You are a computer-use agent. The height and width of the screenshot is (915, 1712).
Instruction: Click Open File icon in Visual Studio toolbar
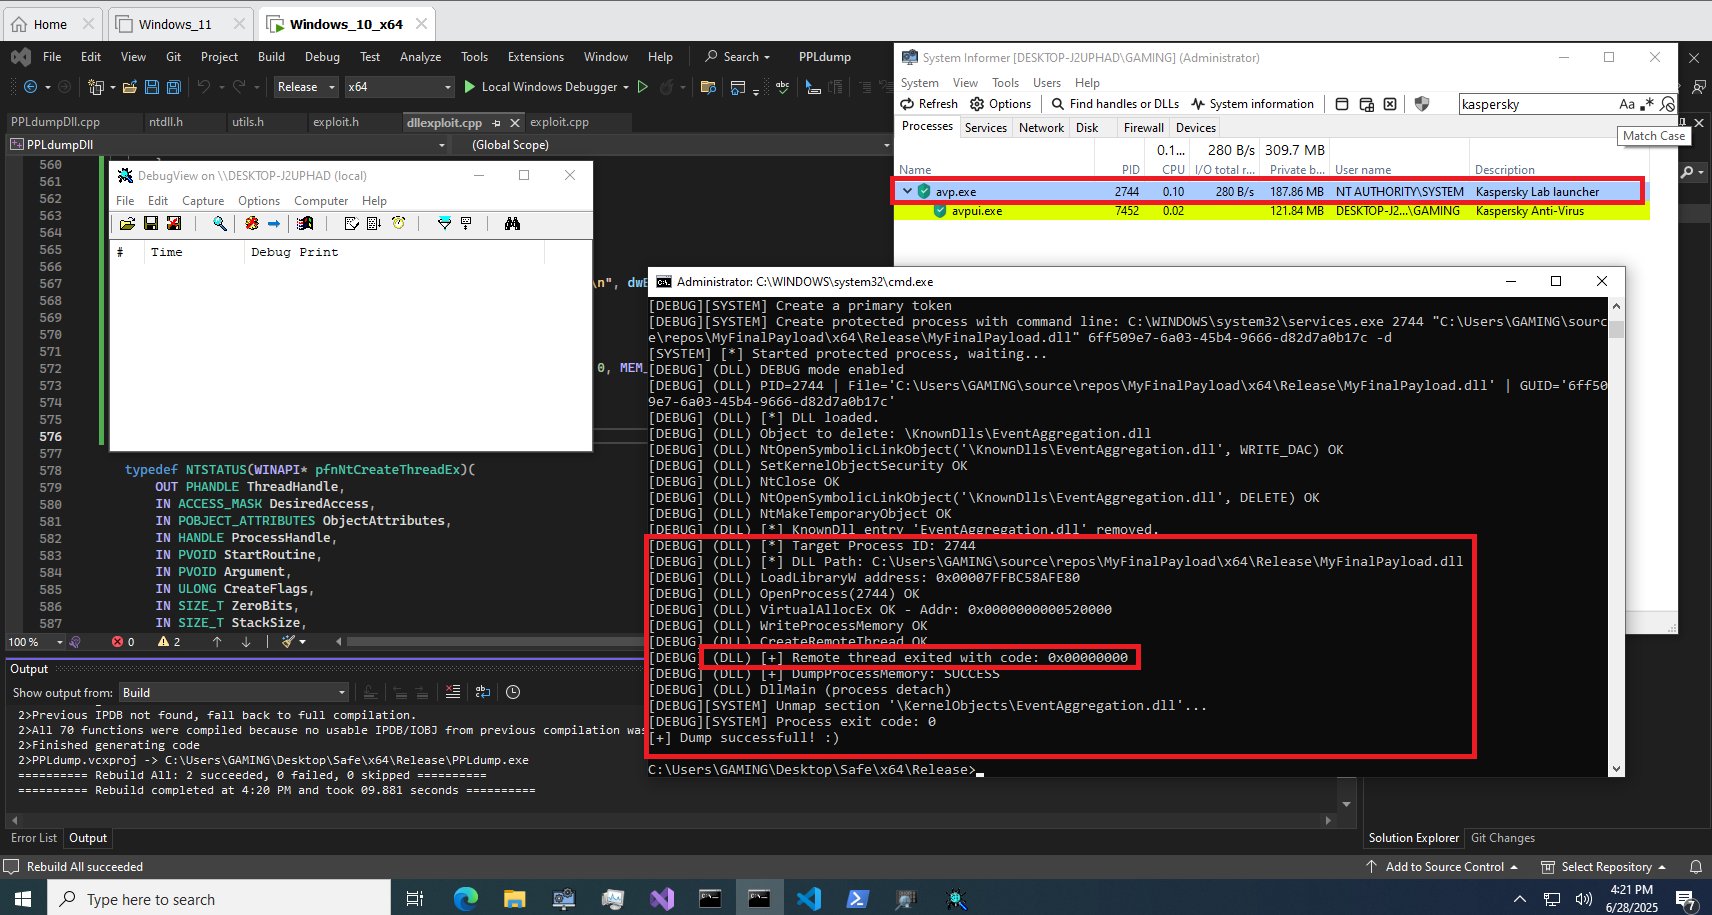click(129, 87)
